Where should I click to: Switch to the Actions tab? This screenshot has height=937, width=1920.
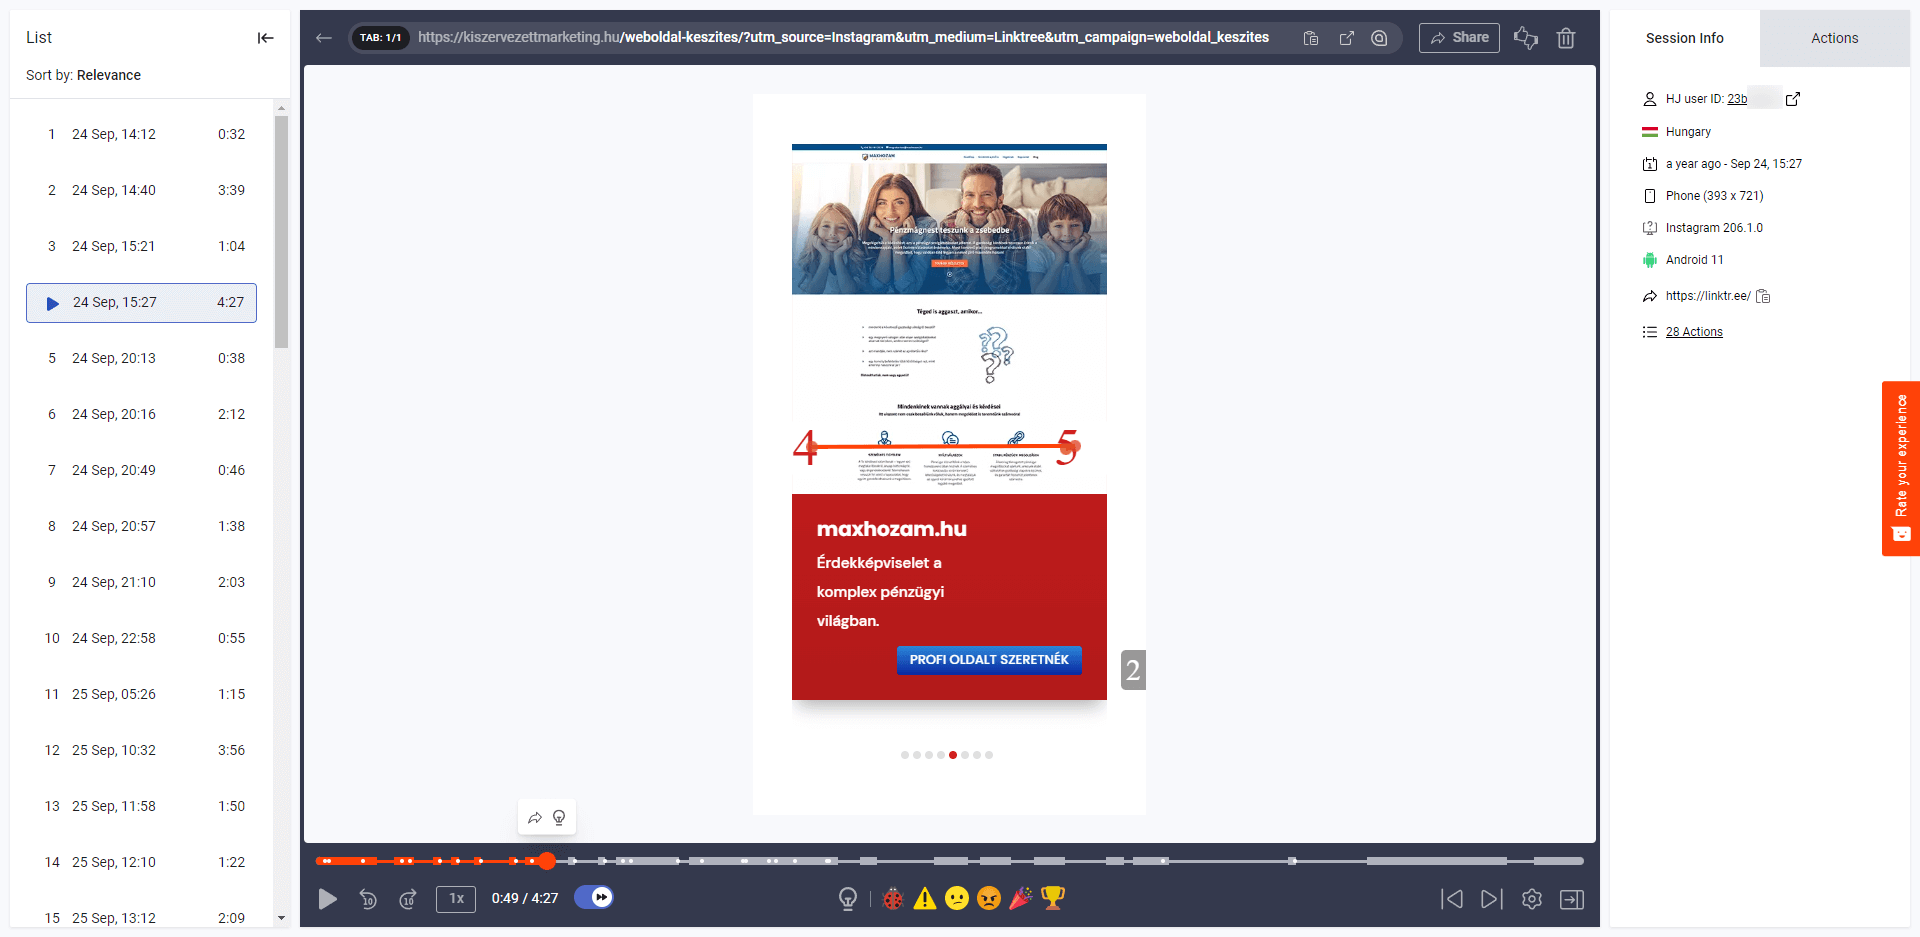point(1834,38)
